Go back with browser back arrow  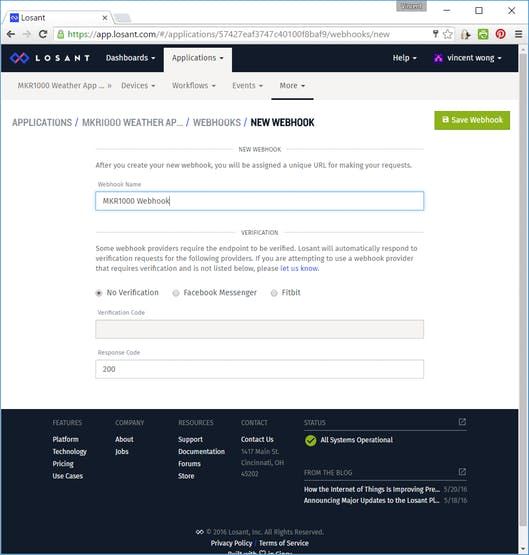click(x=11, y=34)
